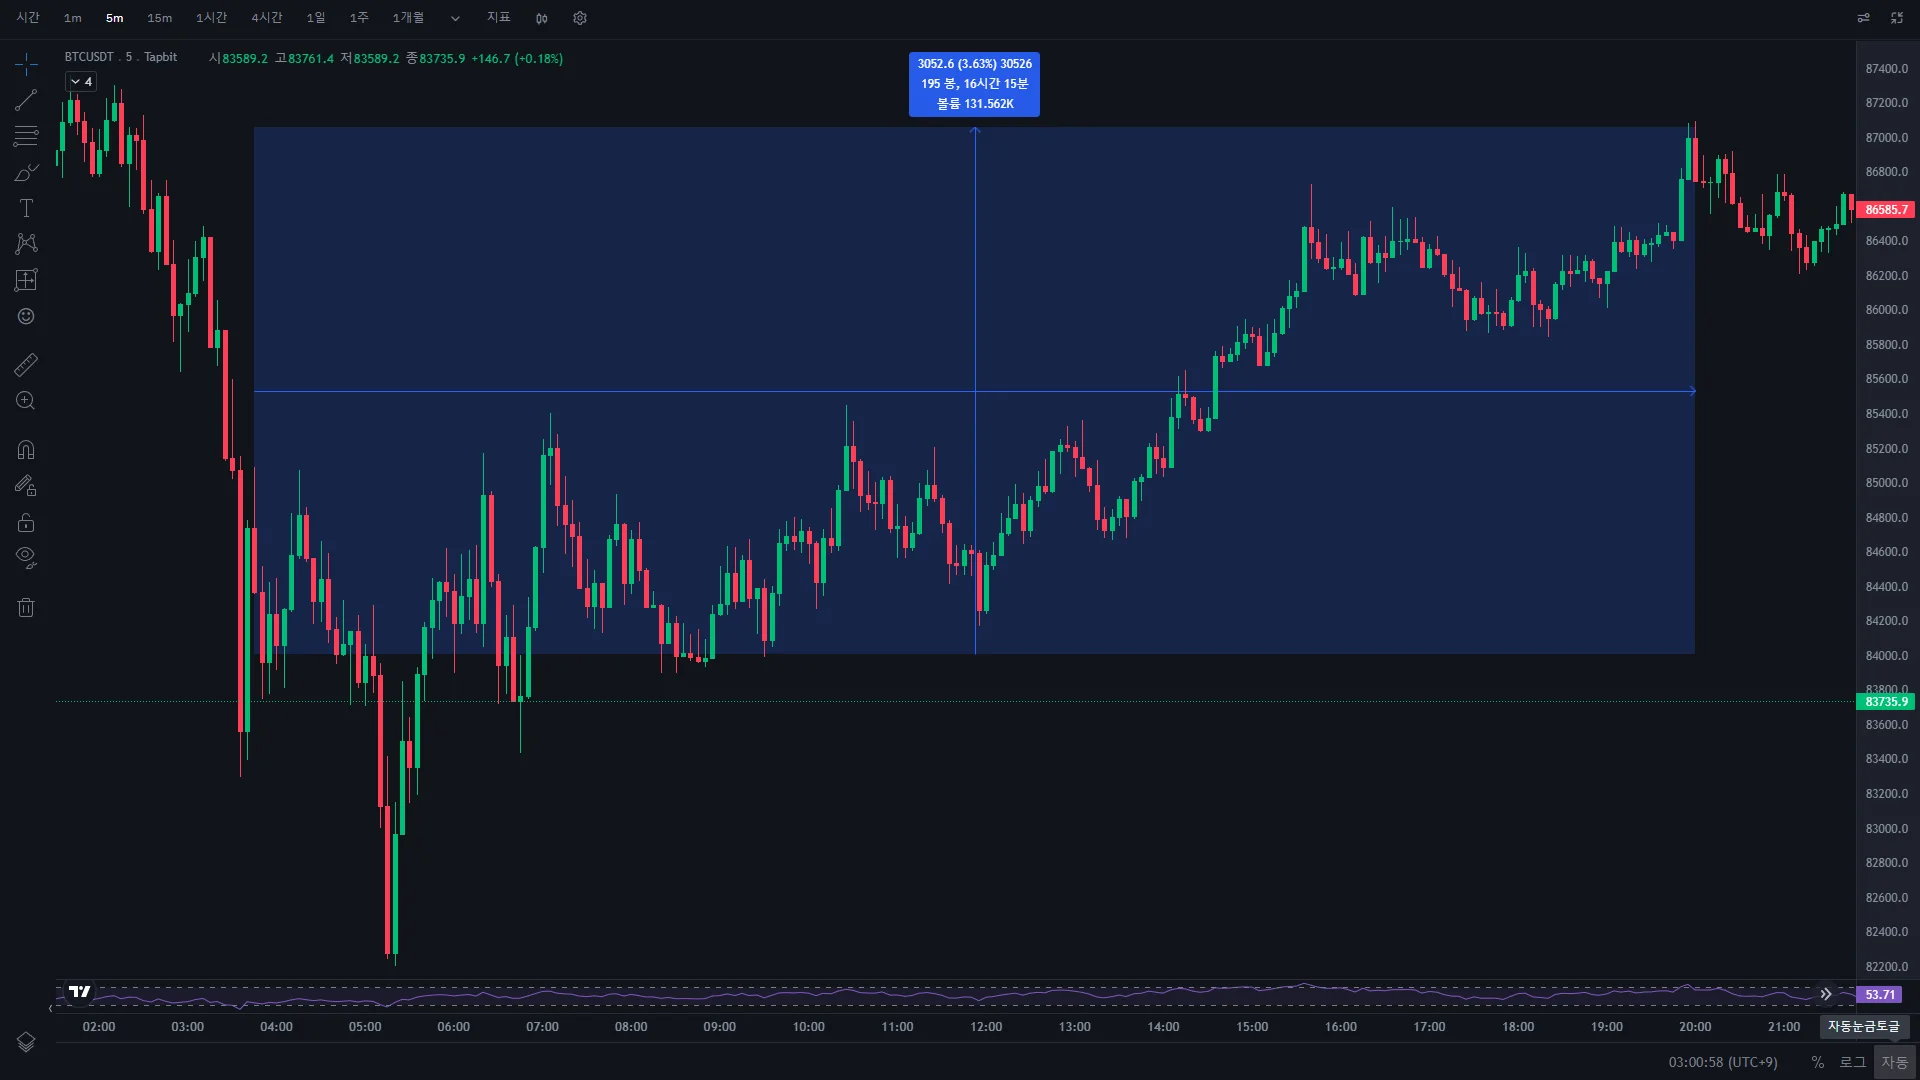Open the 지표 indicators button
The width and height of the screenshot is (1920, 1080).
[498, 18]
